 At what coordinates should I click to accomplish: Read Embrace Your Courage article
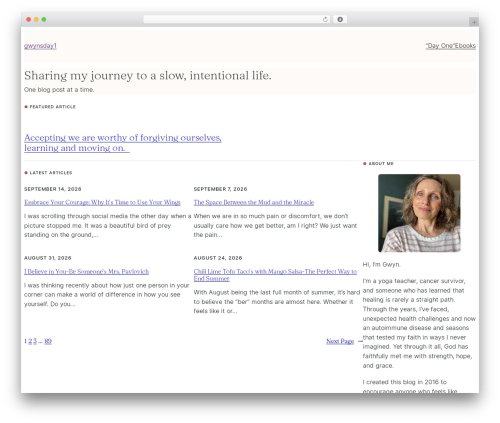coord(102,202)
